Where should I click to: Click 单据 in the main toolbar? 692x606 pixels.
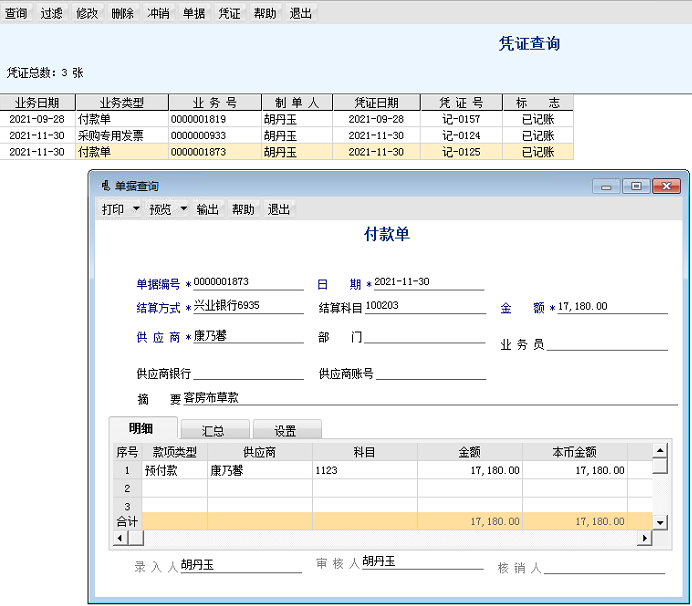(194, 13)
